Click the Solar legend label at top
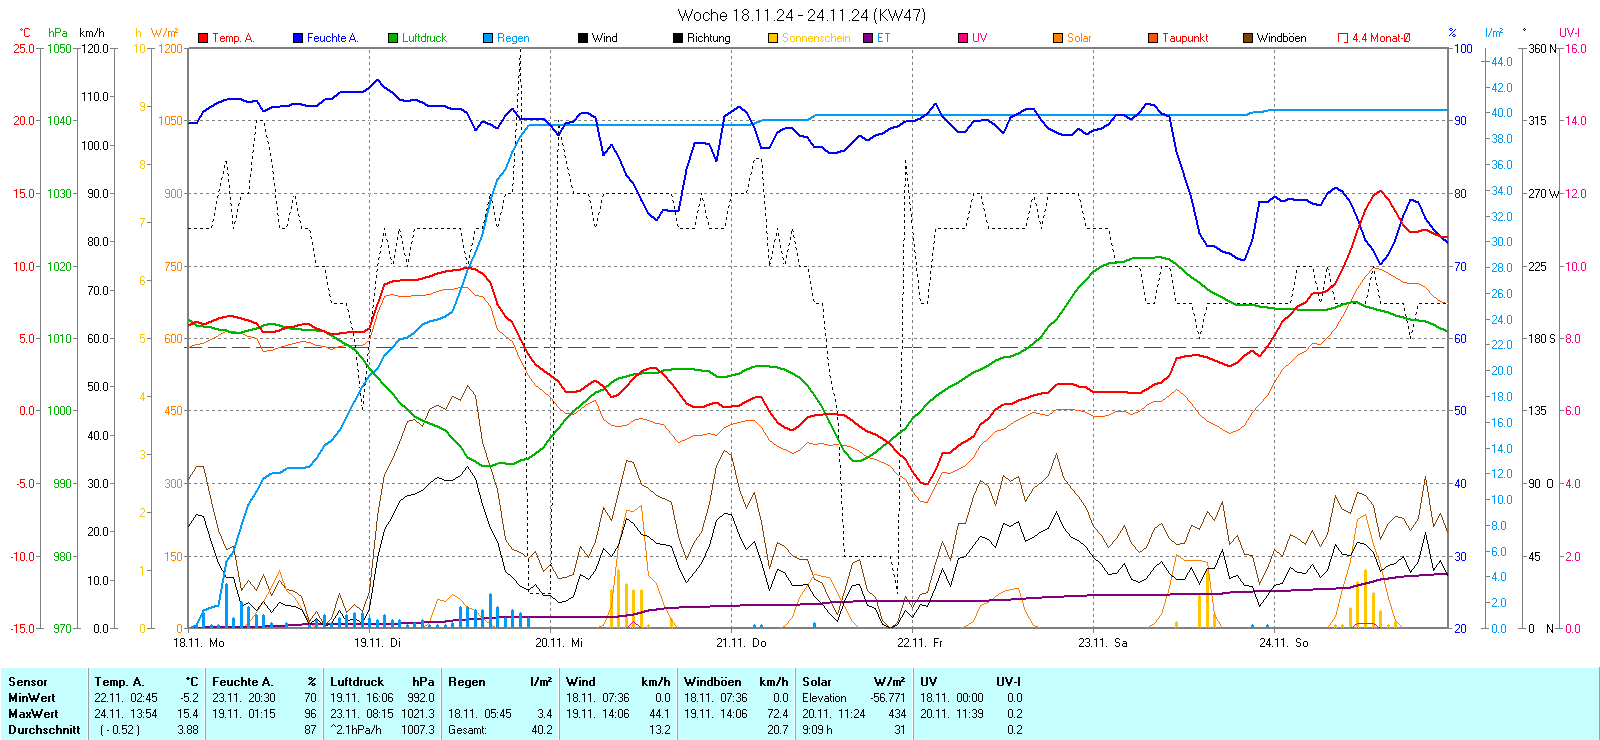The width and height of the screenshot is (1600, 740). pos(1078,38)
